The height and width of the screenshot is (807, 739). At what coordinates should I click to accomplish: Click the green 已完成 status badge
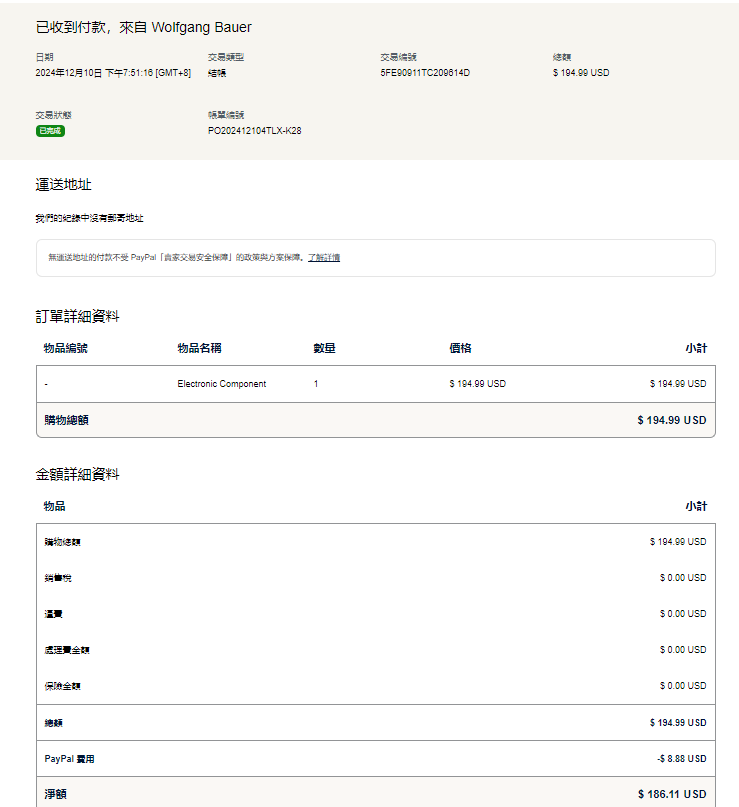coord(50,131)
